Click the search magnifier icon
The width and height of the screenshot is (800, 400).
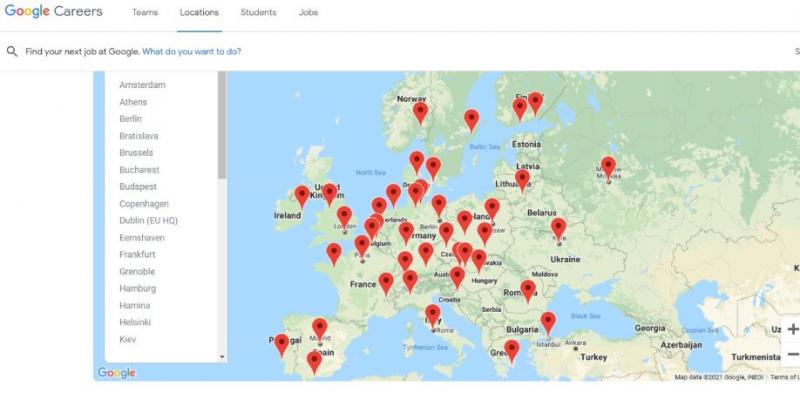pyautogui.click(x=12, y=52)
